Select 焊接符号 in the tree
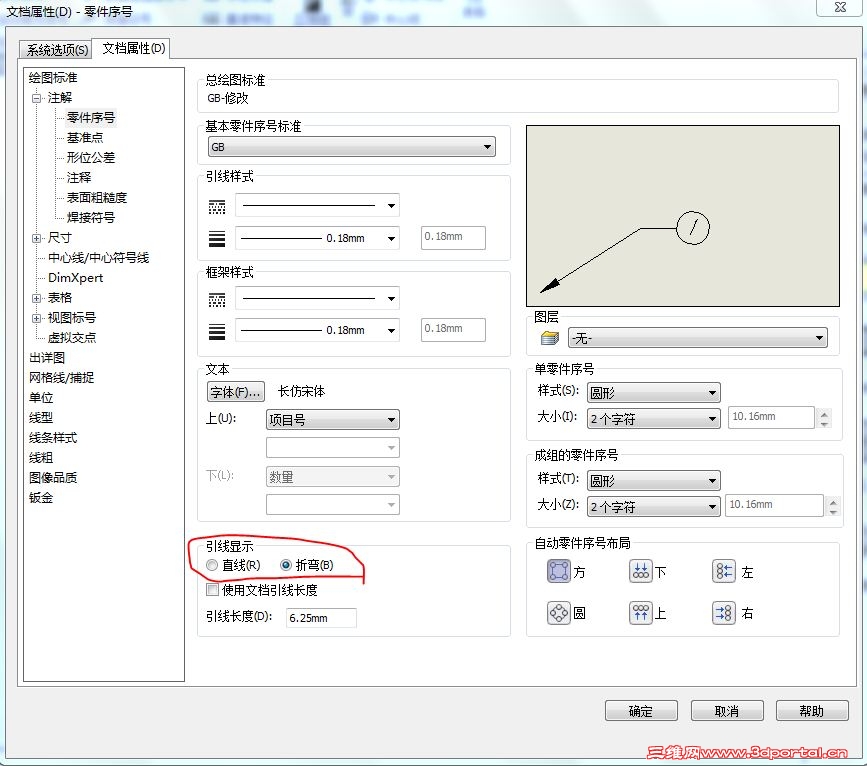867x766 pixels. pyautogui.click(x=91, y=217)
